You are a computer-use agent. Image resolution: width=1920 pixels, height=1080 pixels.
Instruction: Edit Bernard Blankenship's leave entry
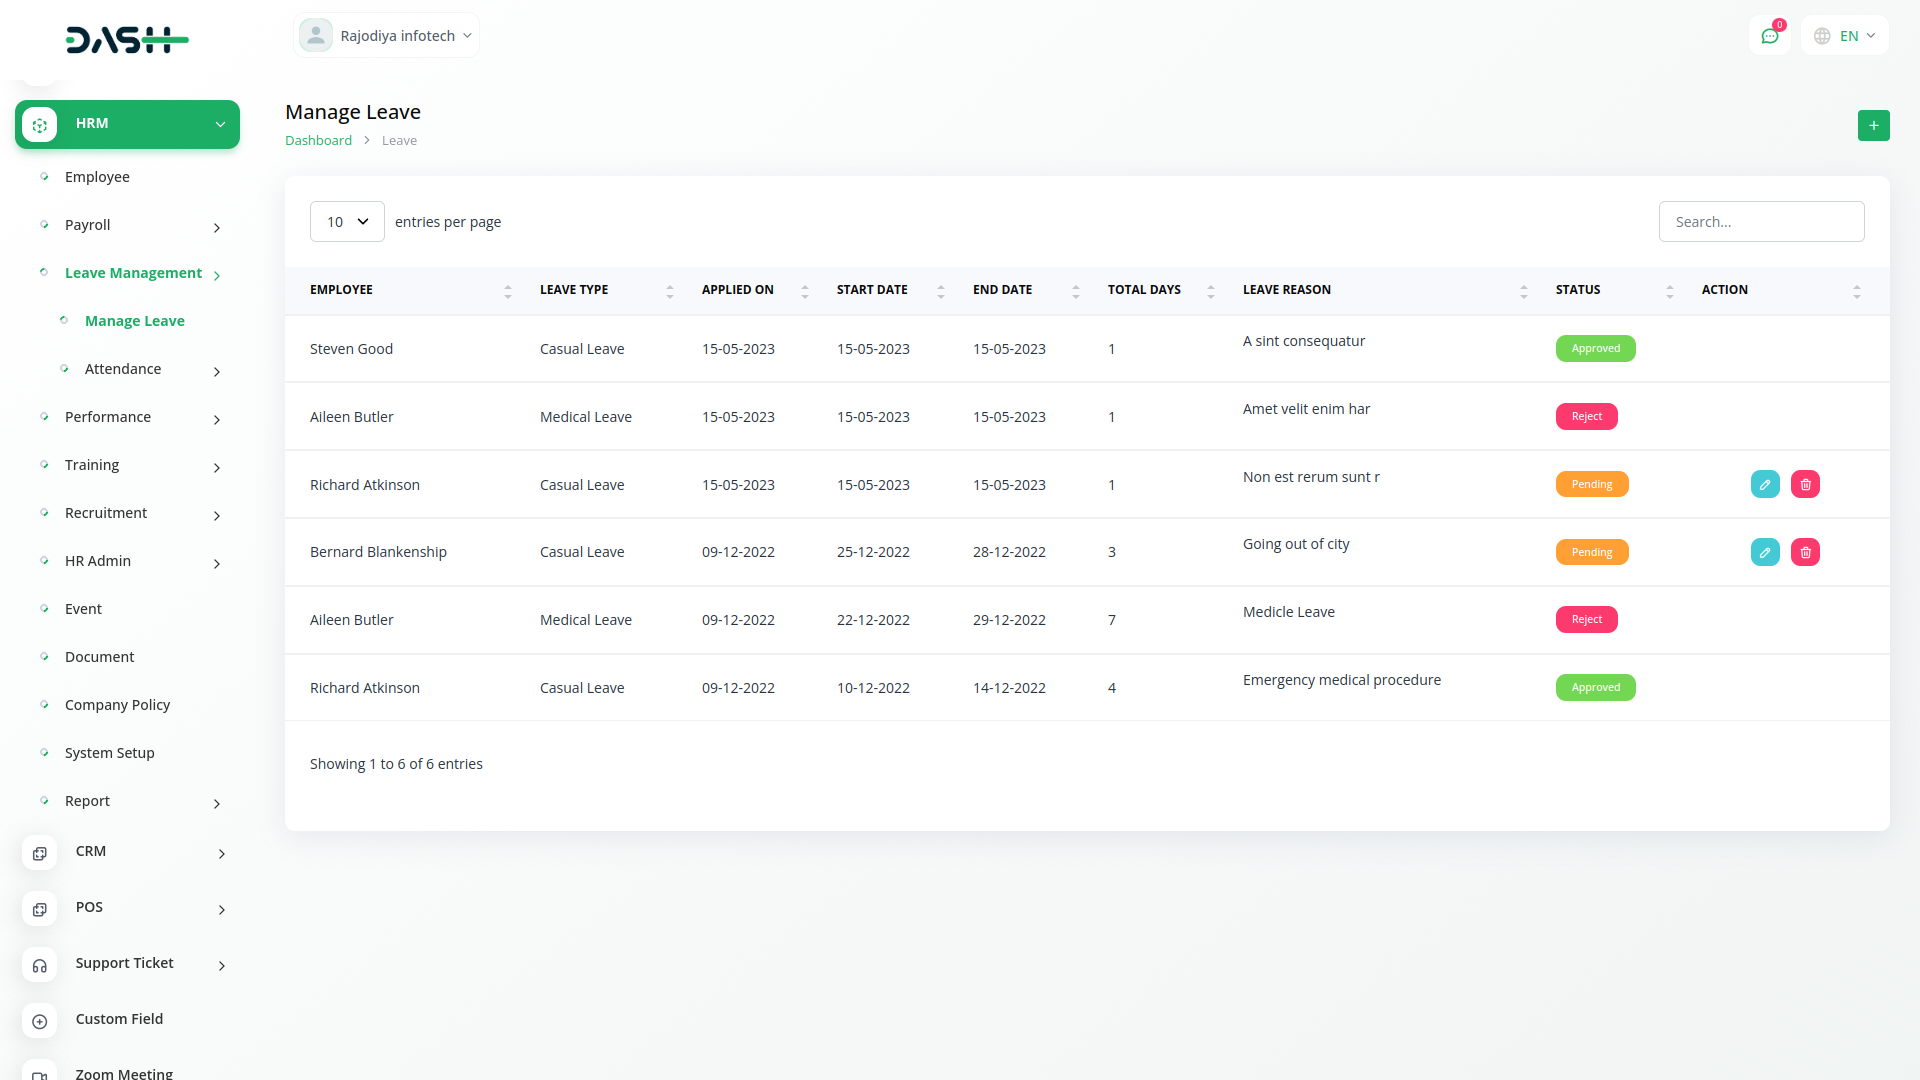[1765, 552]
